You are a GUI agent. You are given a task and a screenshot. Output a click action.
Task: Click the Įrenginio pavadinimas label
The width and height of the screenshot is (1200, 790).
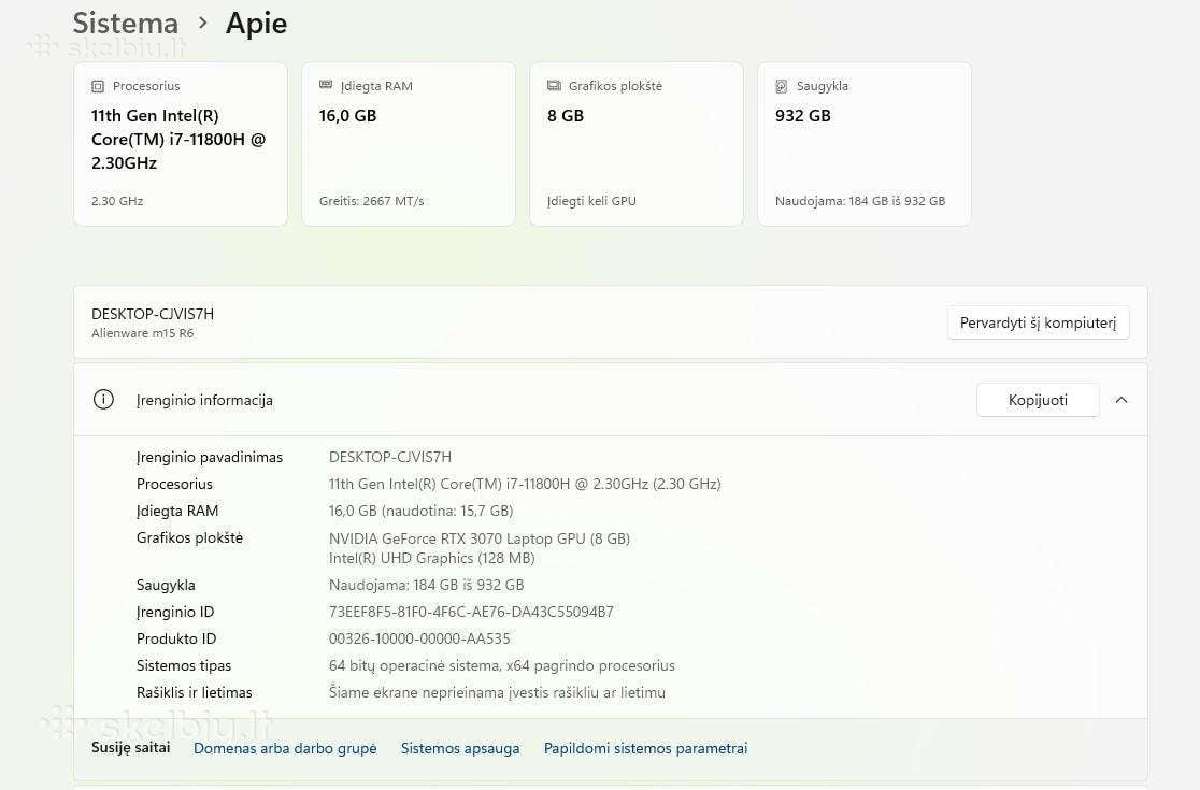210,457
